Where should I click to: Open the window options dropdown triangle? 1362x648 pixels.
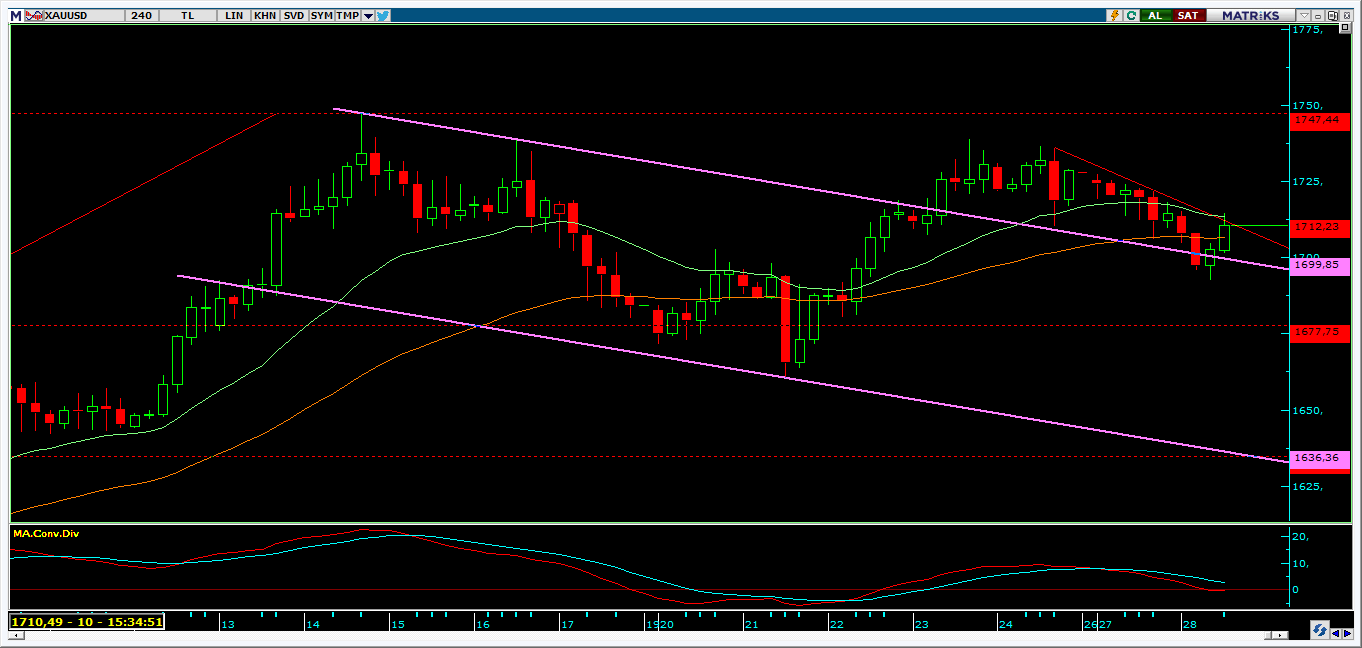1303,15
